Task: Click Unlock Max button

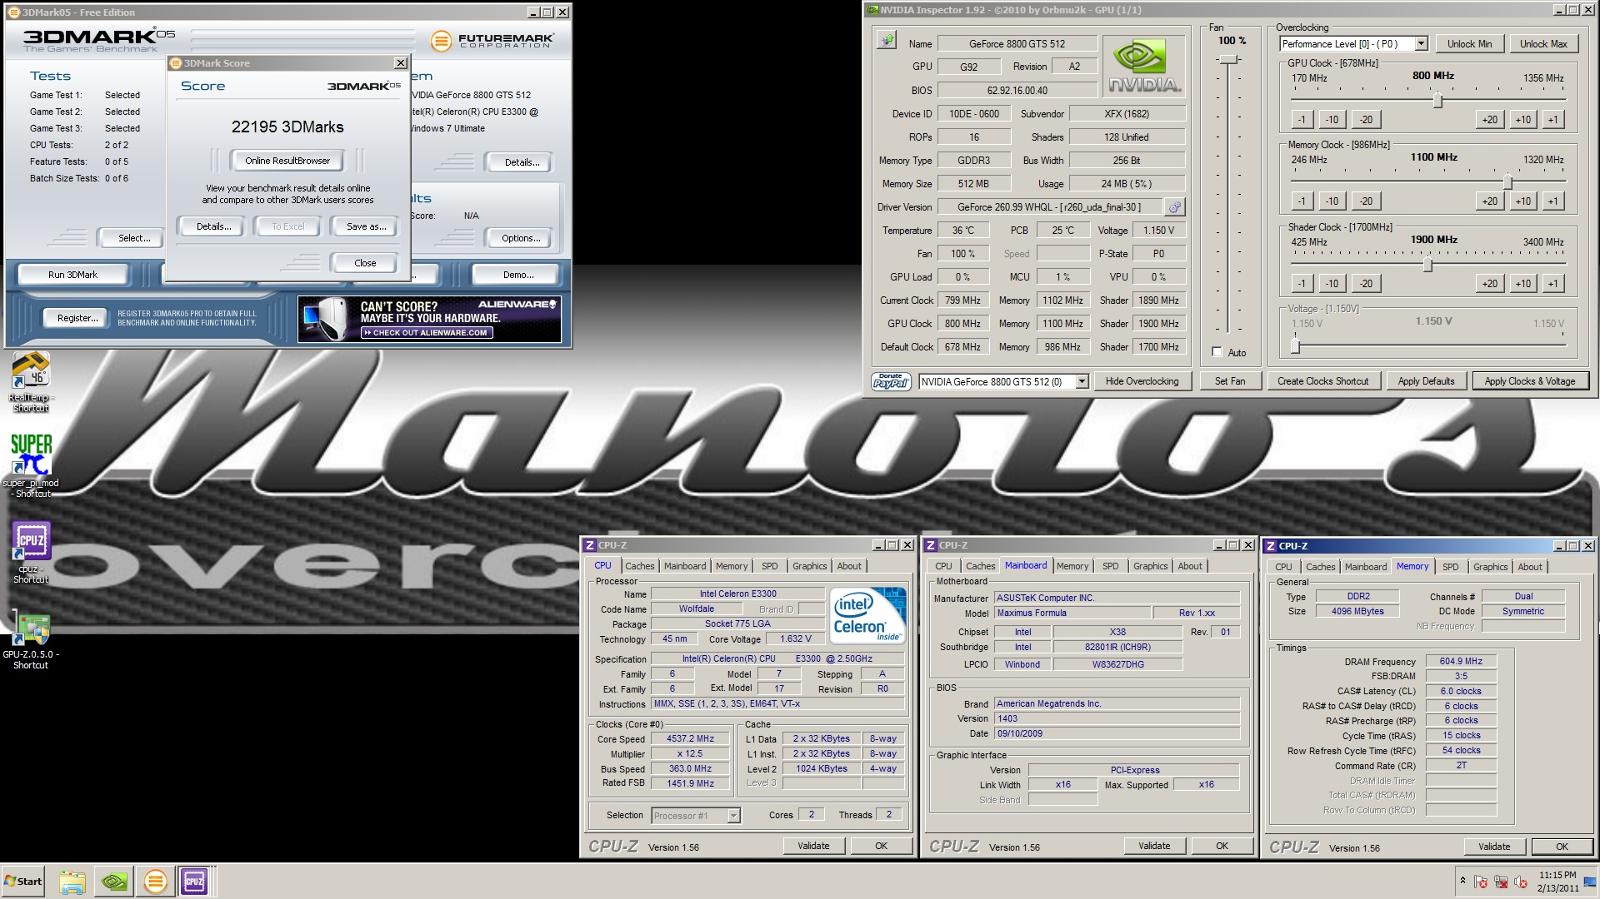Action: coord(1543,44)
